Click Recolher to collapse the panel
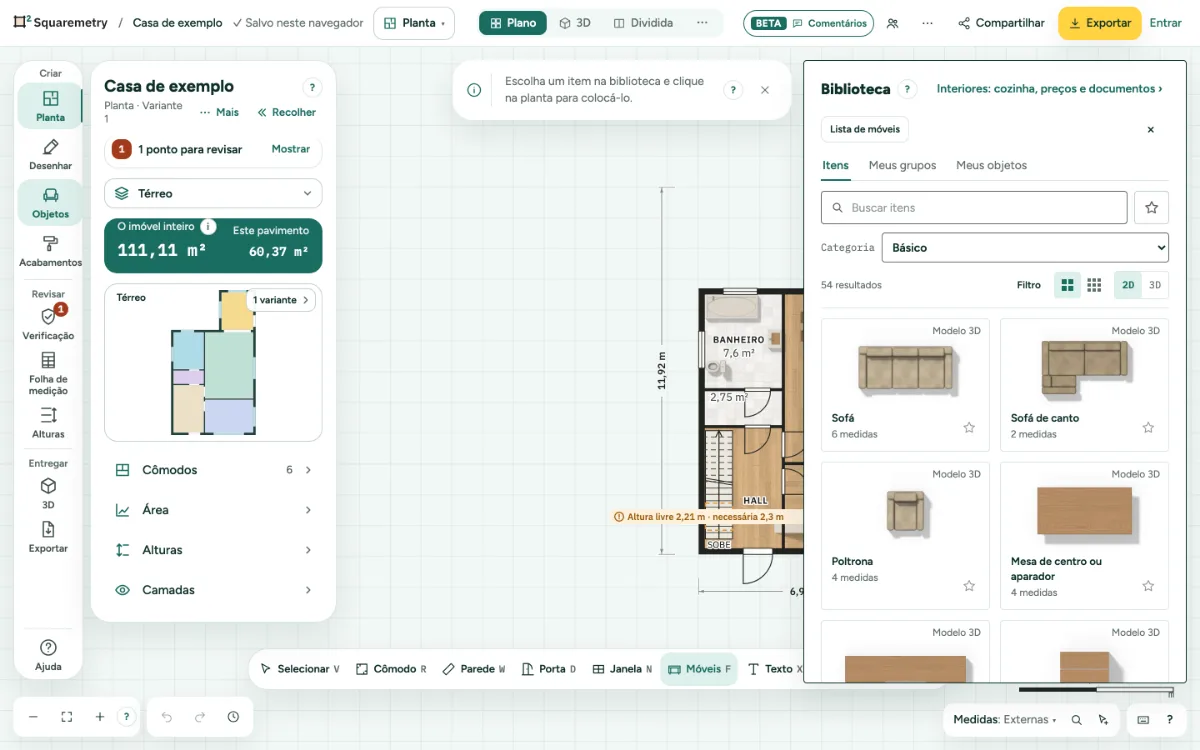The height and width of the screenshot is (750, 1200). click(x=287, y=112)
